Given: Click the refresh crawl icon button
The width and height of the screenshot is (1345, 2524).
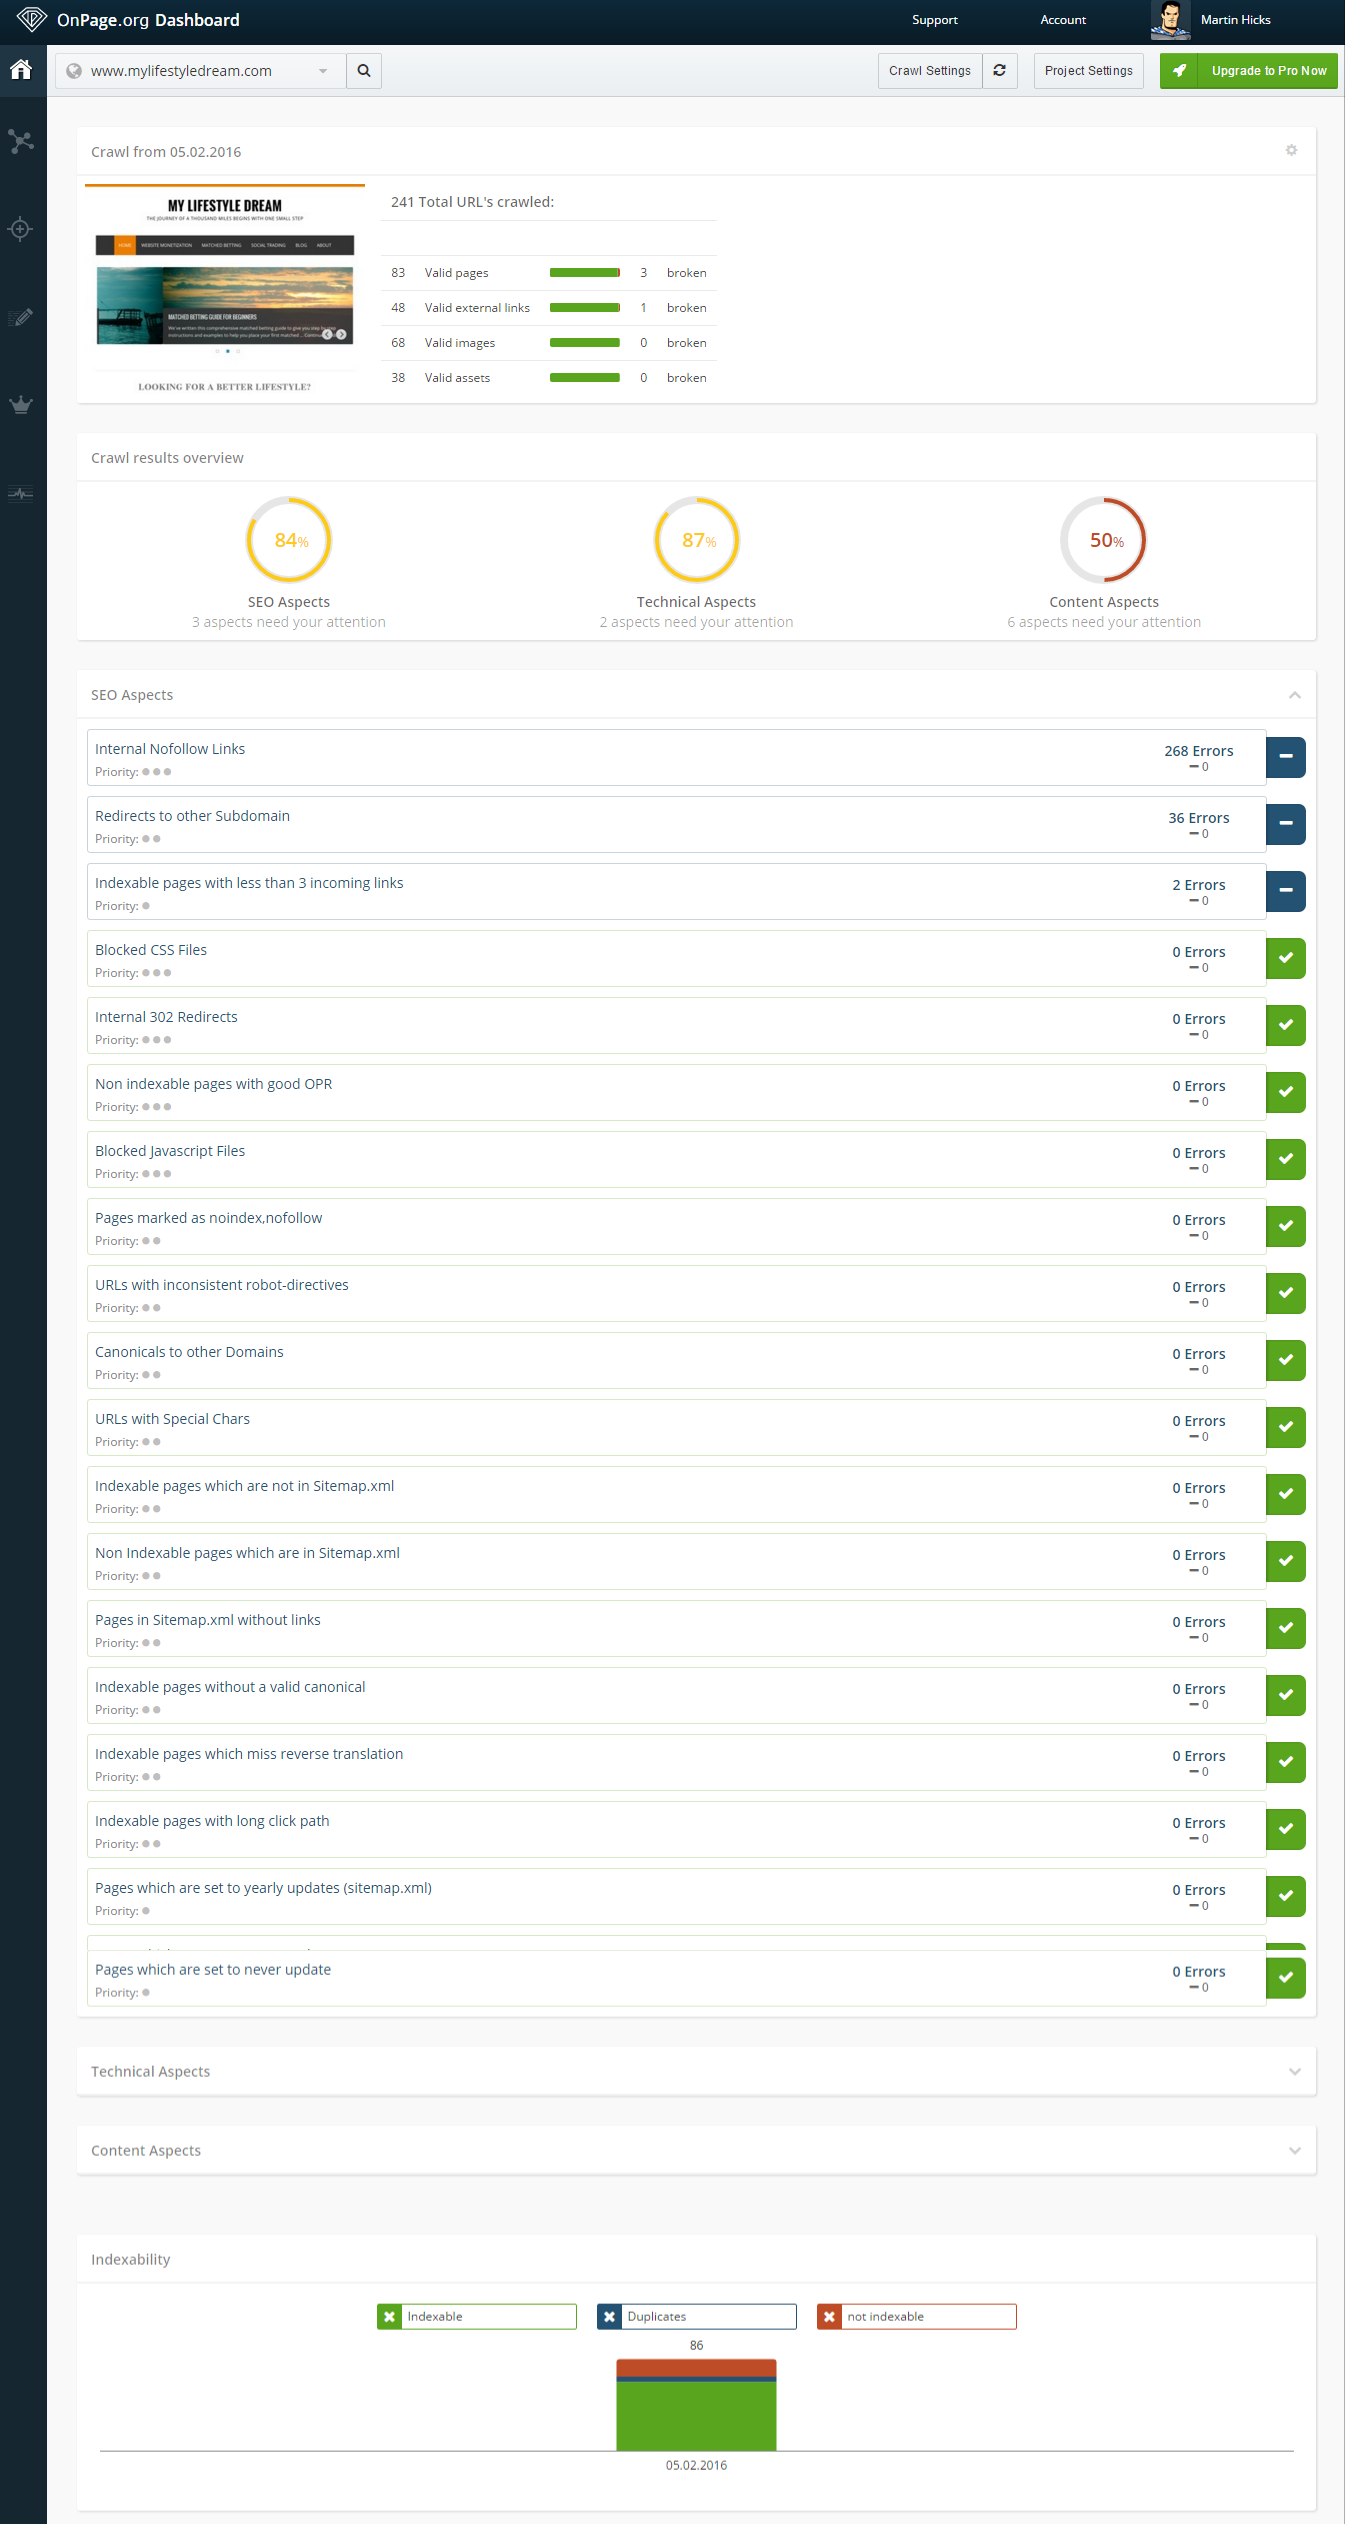Looking at the screenshot, I should coord(999,71).
